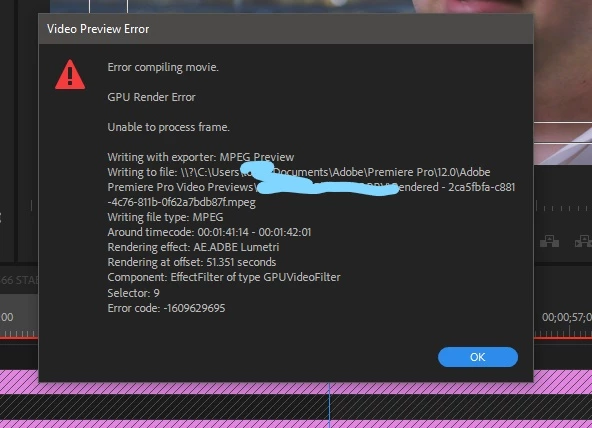The image size is (592, 428).
Task: Click the blue playhead line on the timeline
Action: 329,405
